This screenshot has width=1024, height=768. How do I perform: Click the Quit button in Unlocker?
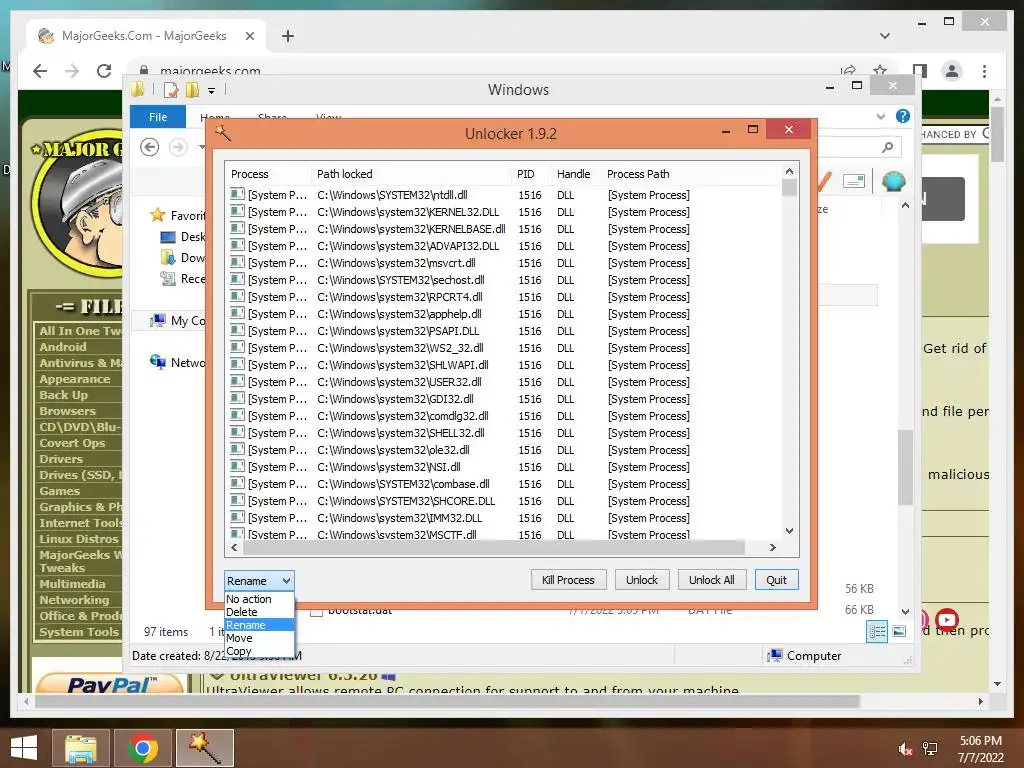(776, 580)
